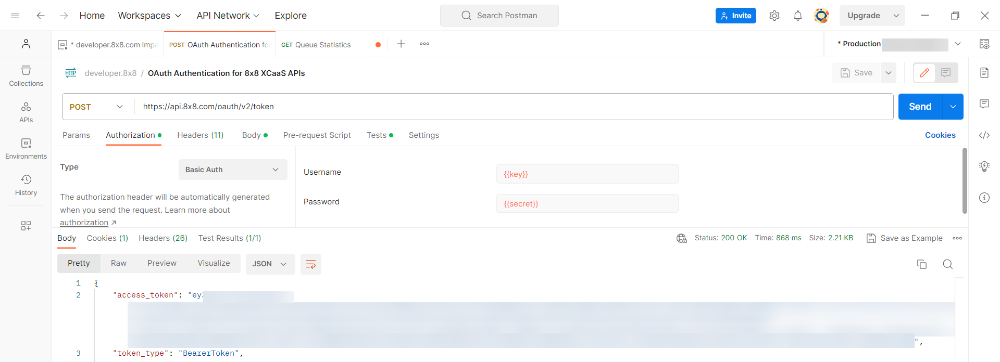This screenshot has height=362, width=1000.
Task: Open the request Body tab
Action: tap(254, 135)
